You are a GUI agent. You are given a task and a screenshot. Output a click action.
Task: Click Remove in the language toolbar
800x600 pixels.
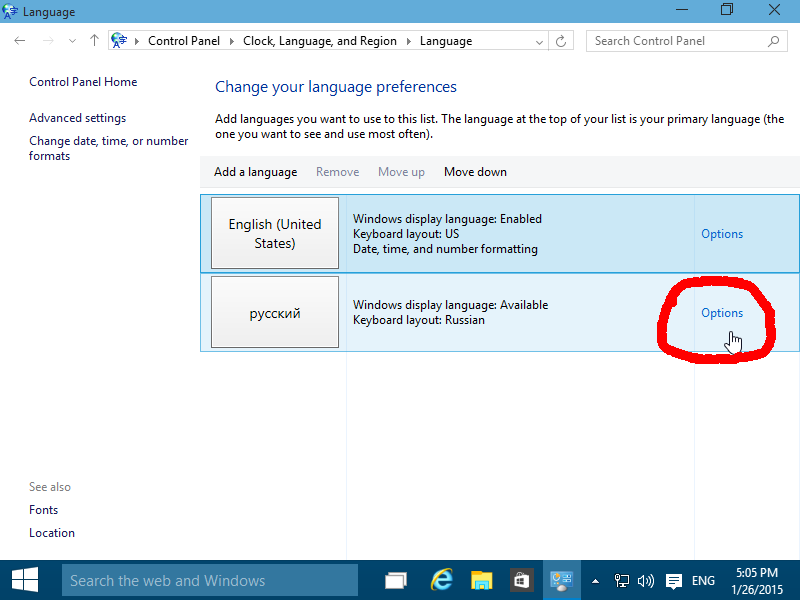[x=337, y=172]
